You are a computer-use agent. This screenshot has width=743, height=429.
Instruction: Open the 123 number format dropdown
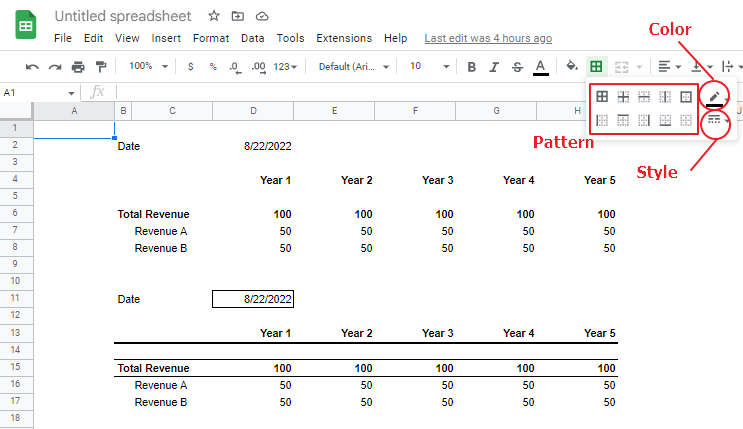[285, 67]
